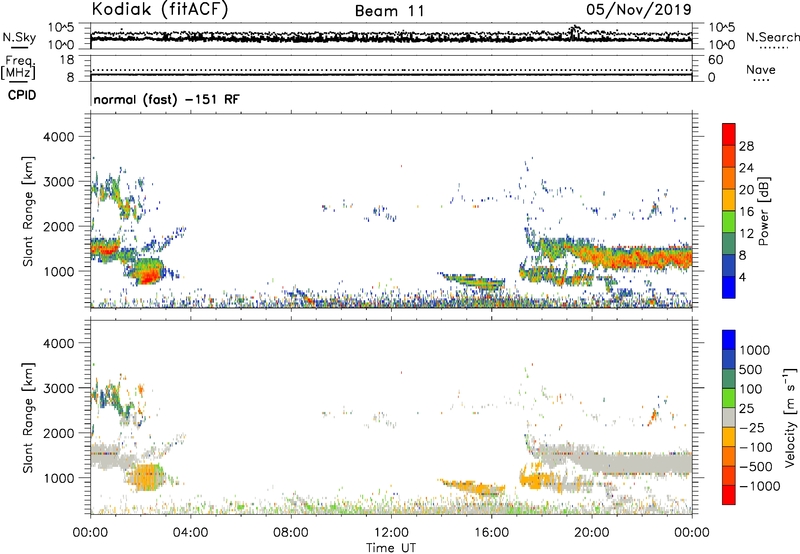Click the orange echo band near 15:00 in velocity panel
The width and height of the screenshot is (800, 554).
coord(472,486)
